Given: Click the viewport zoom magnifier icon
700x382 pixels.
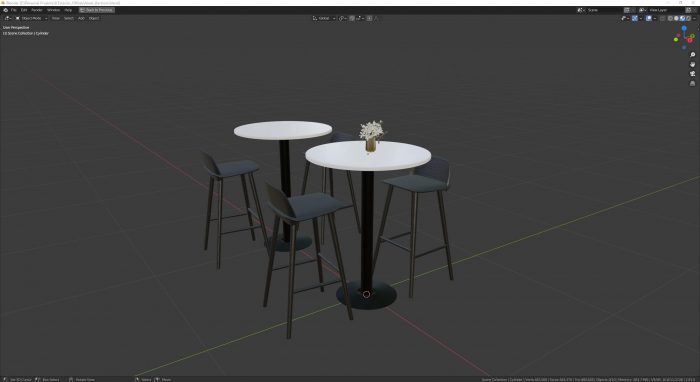Looking at the screenshot, I should 692,55.
